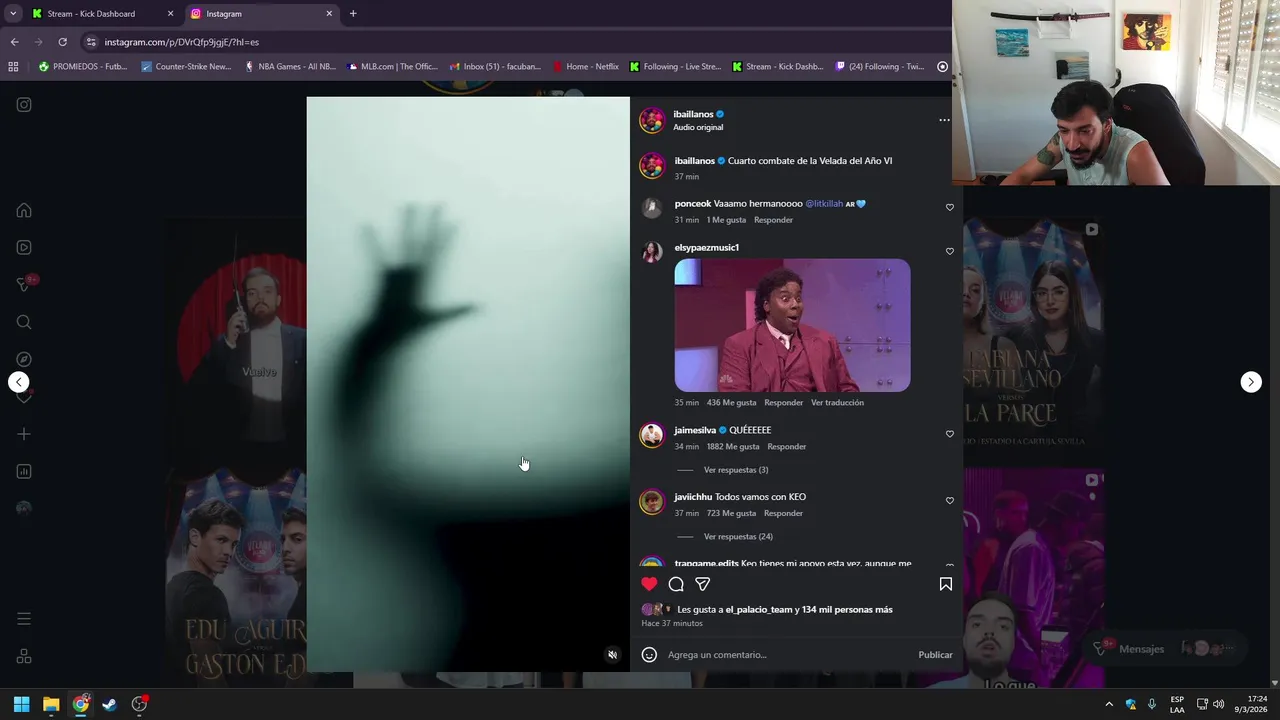Open Windows Start menu
The height and width of the screenshot is (720, 1280).
click(21, 704)
